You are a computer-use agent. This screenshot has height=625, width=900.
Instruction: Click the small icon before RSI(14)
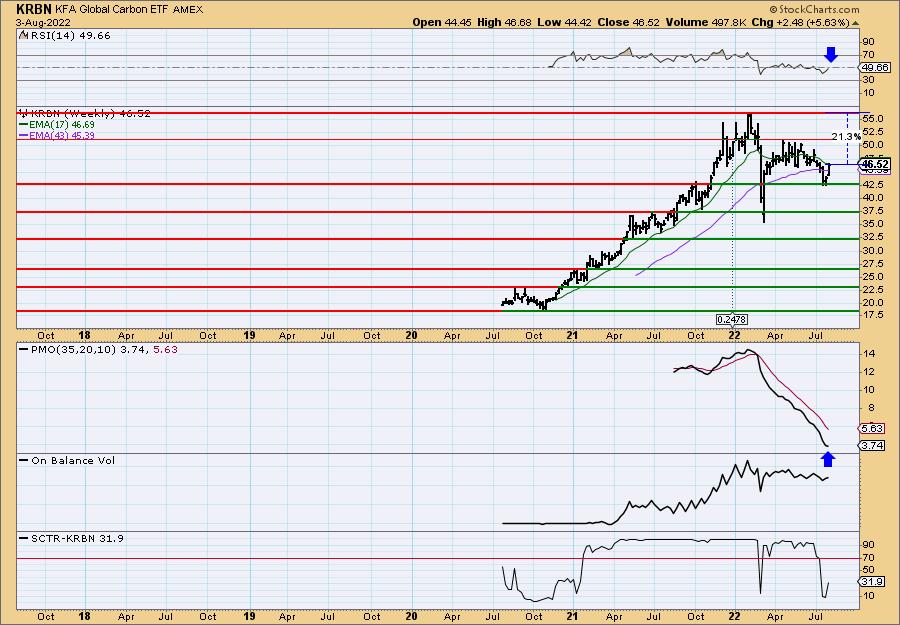pos(22,35)
